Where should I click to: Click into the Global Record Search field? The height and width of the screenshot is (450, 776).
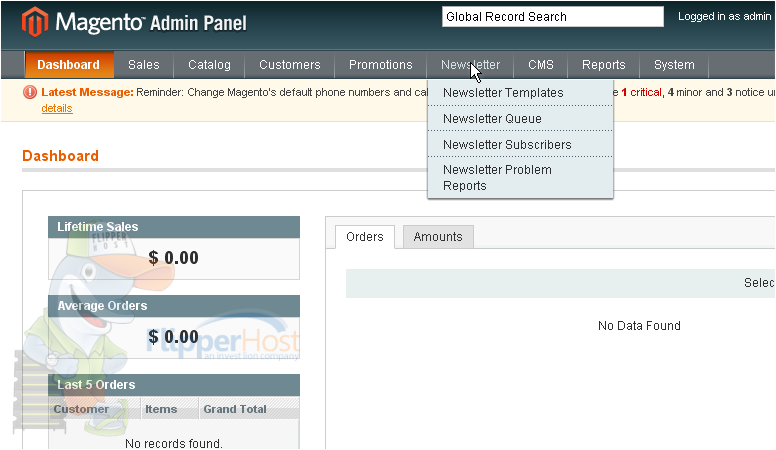(552, 17)
